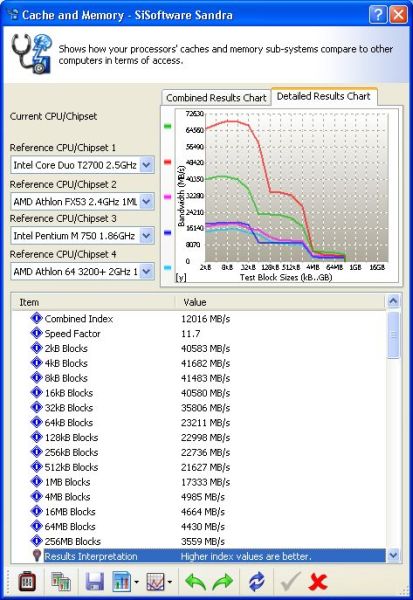Select the 4kB Blocks row
This screenshot has height=600, width=413.
198,363
